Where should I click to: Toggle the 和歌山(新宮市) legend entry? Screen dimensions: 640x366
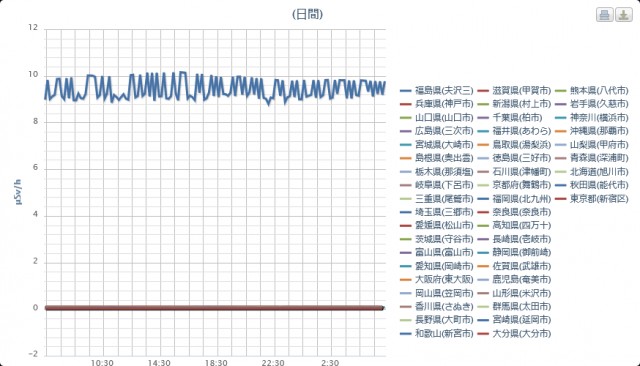tap(437, 333)
